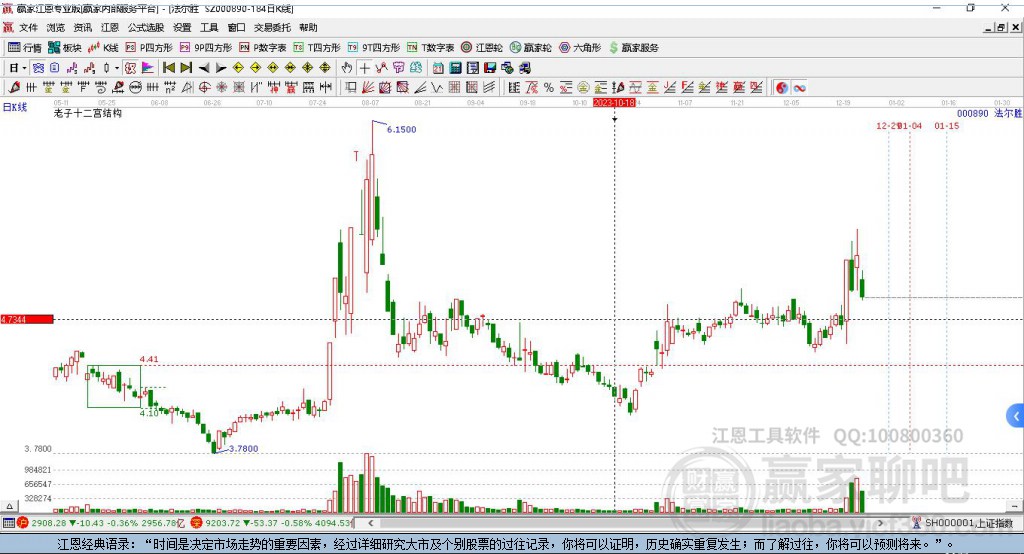Open the P数字表 number table
Image resolution: width=1024 pixels, height=554 pixels.
(263, 48)
